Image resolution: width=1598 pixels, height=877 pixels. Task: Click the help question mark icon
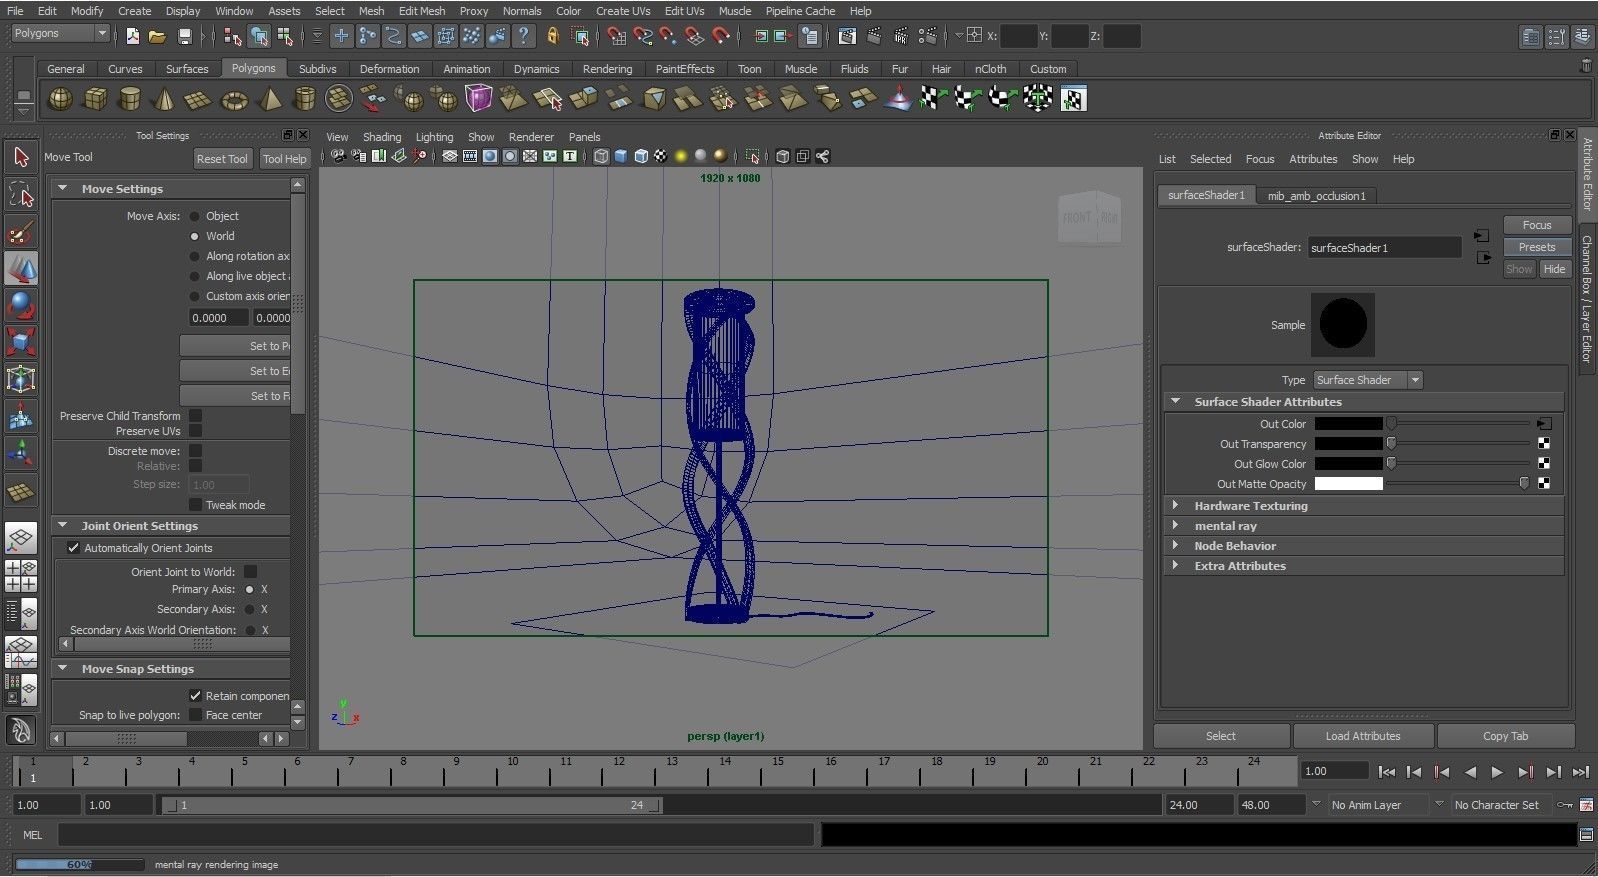coord(524,36)
